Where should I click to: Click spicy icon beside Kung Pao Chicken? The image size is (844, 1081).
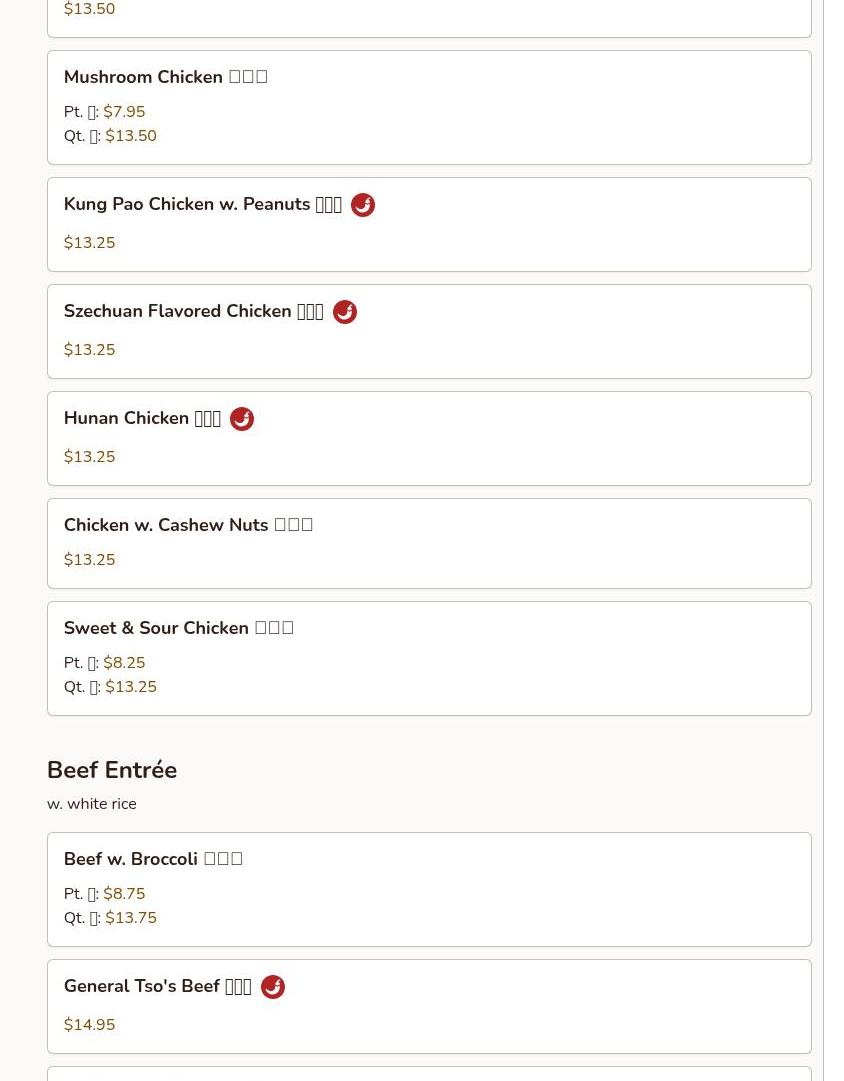(363, 205)
